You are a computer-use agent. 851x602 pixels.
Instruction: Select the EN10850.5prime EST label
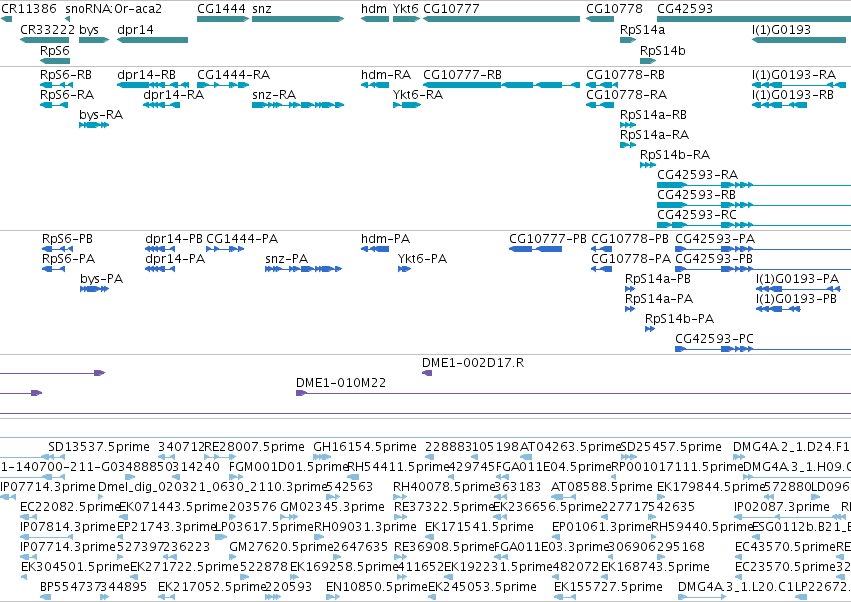click(x=377, y=587)
